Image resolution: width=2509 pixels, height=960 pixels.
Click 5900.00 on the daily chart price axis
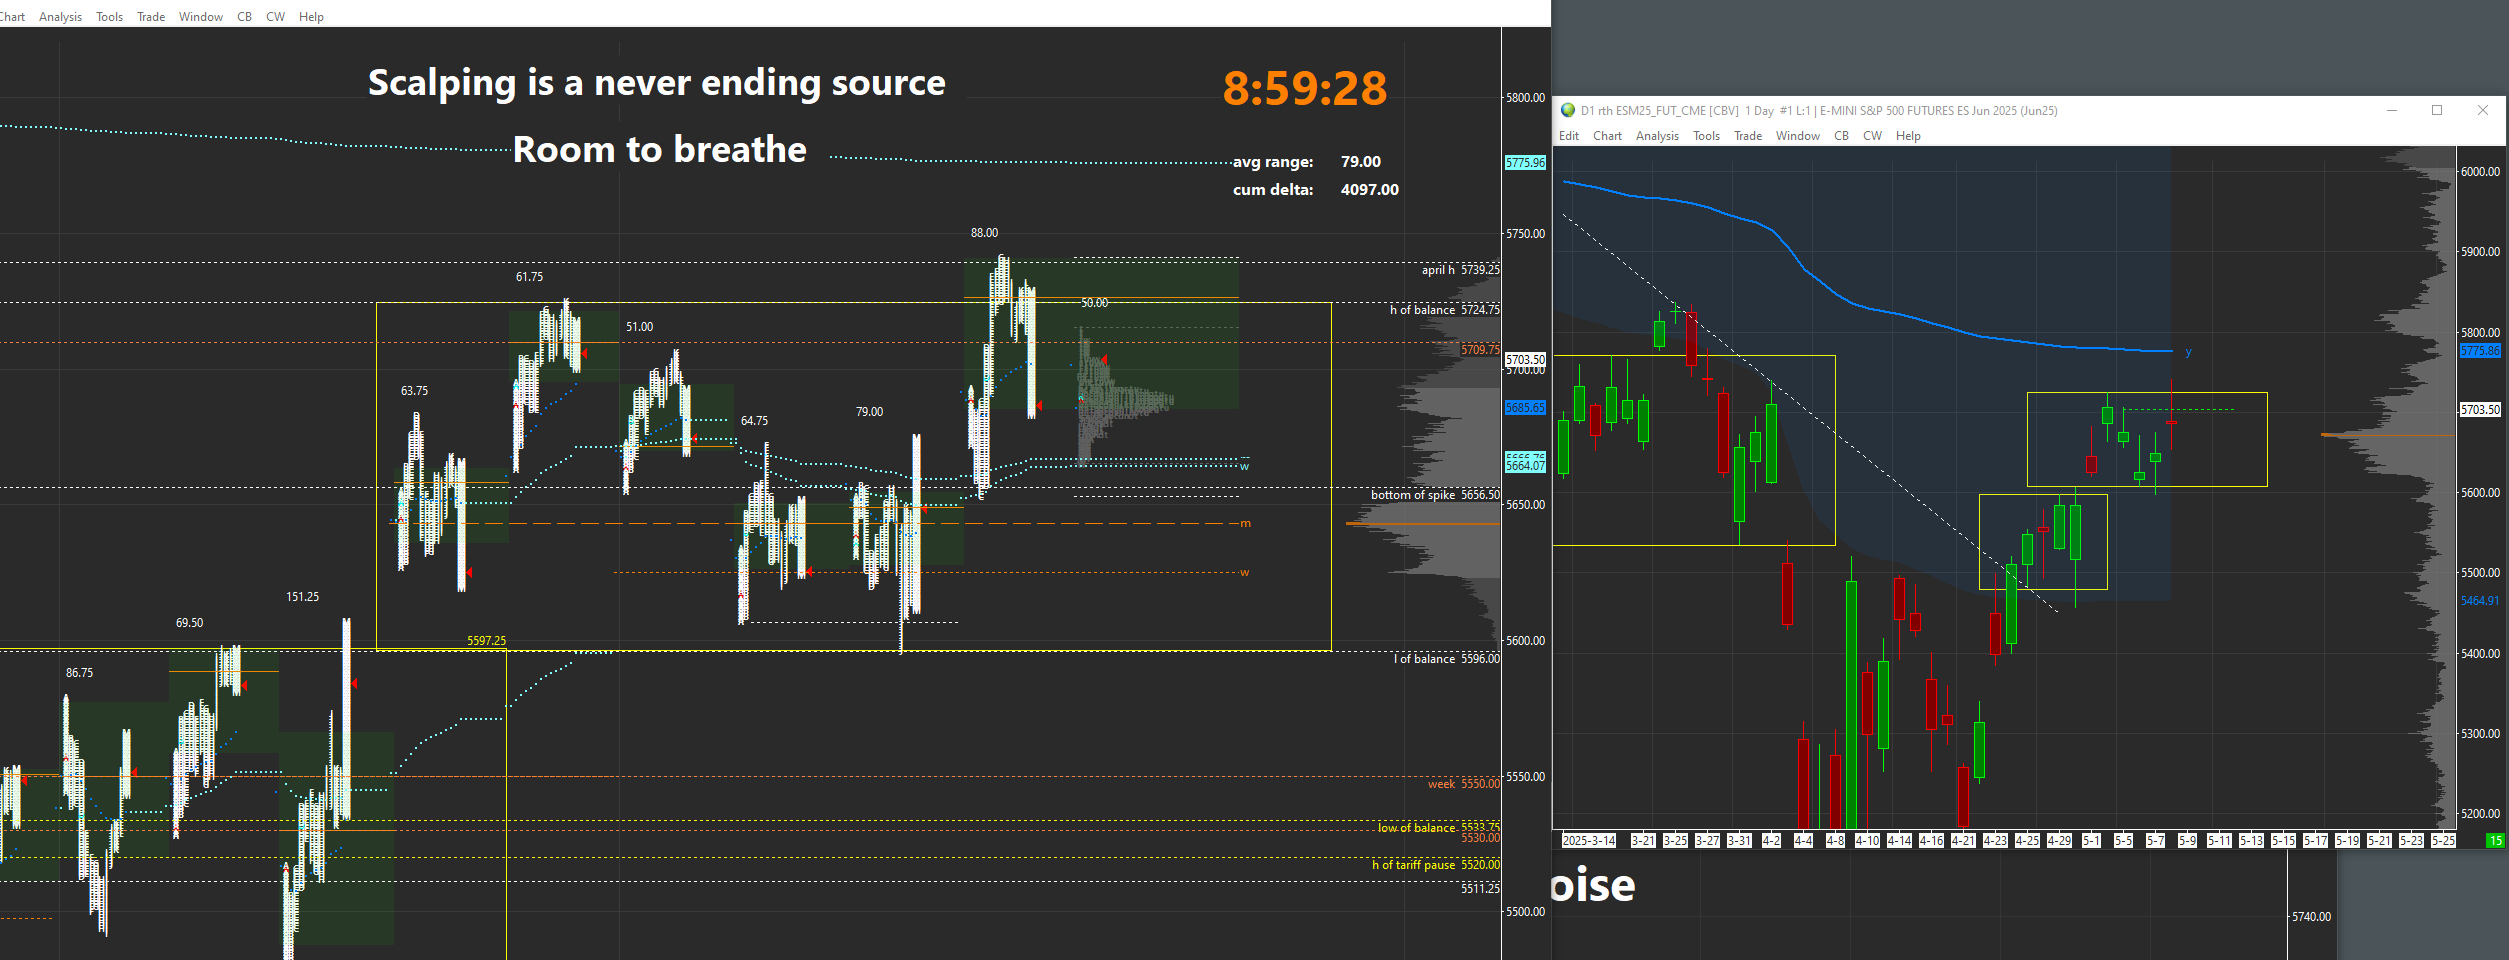[x=2481, y=252]
